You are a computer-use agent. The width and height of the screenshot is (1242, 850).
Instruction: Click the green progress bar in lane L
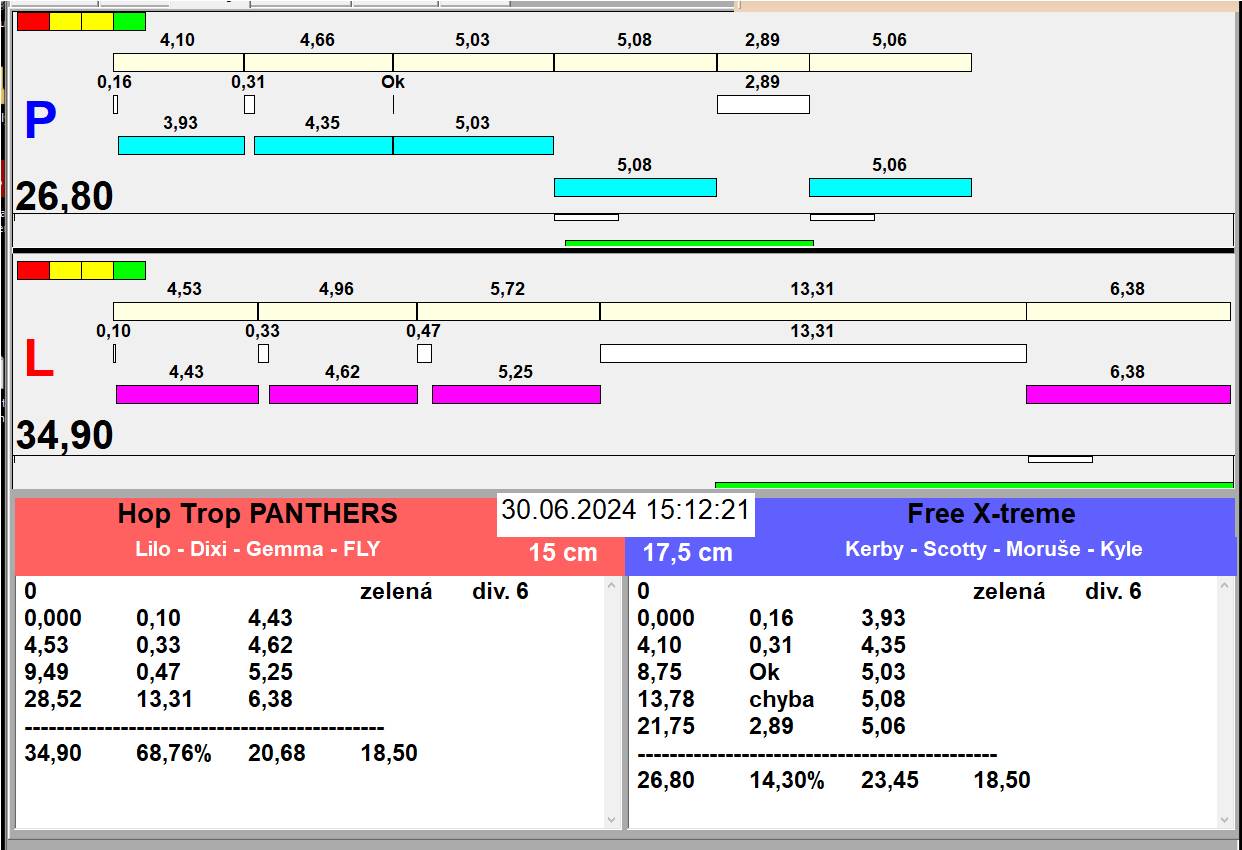974,485
